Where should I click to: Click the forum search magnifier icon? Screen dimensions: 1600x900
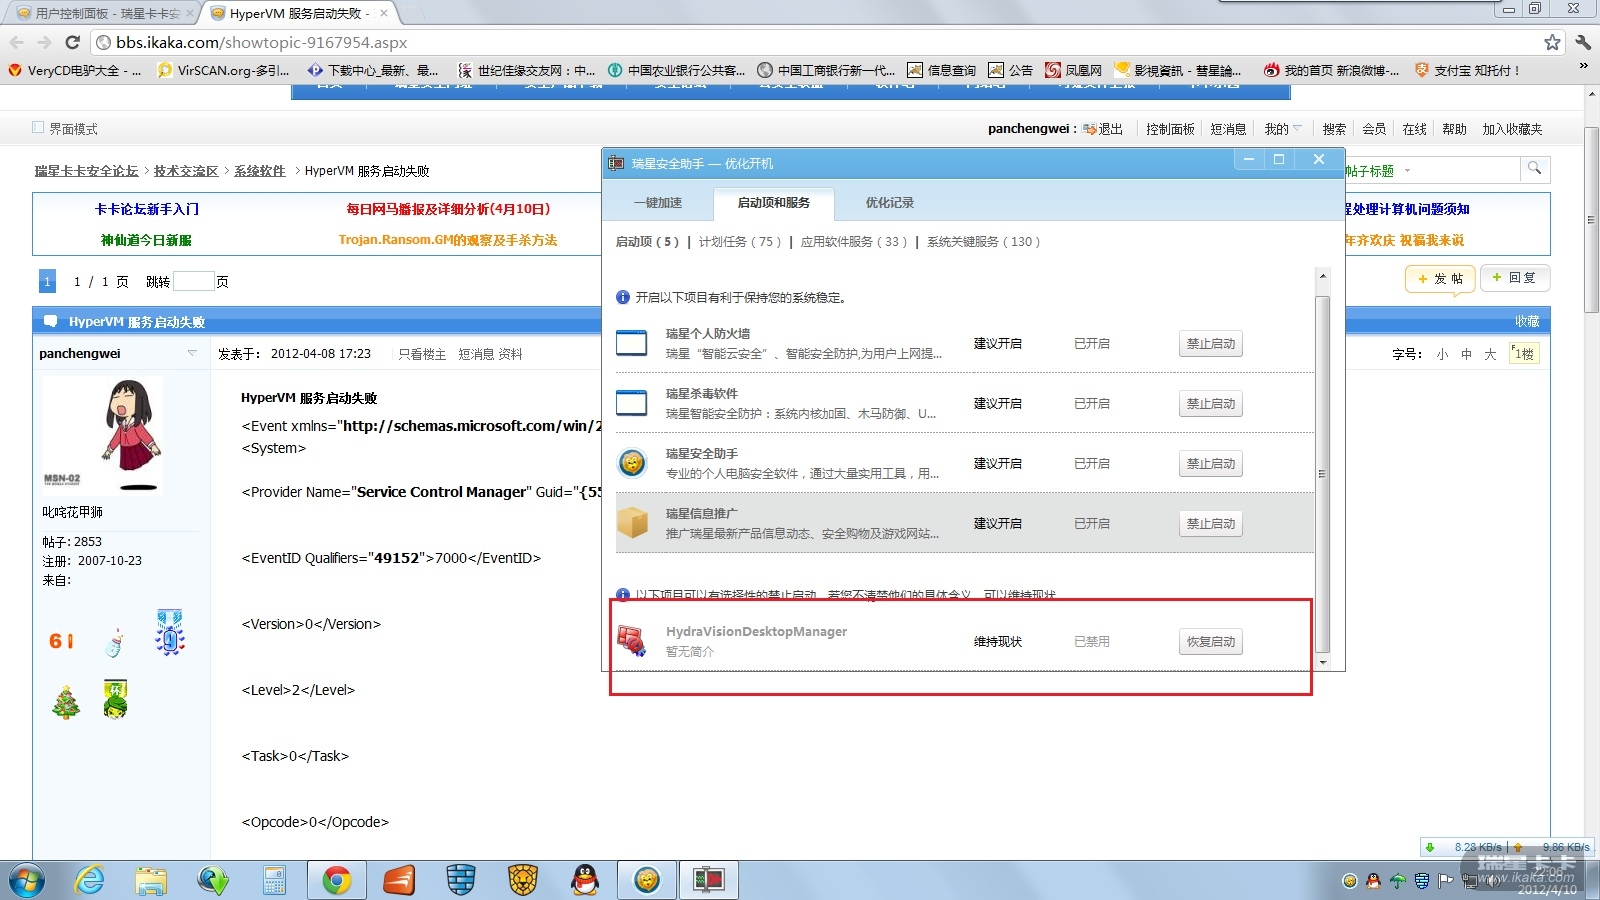(x=1534, y=169)
